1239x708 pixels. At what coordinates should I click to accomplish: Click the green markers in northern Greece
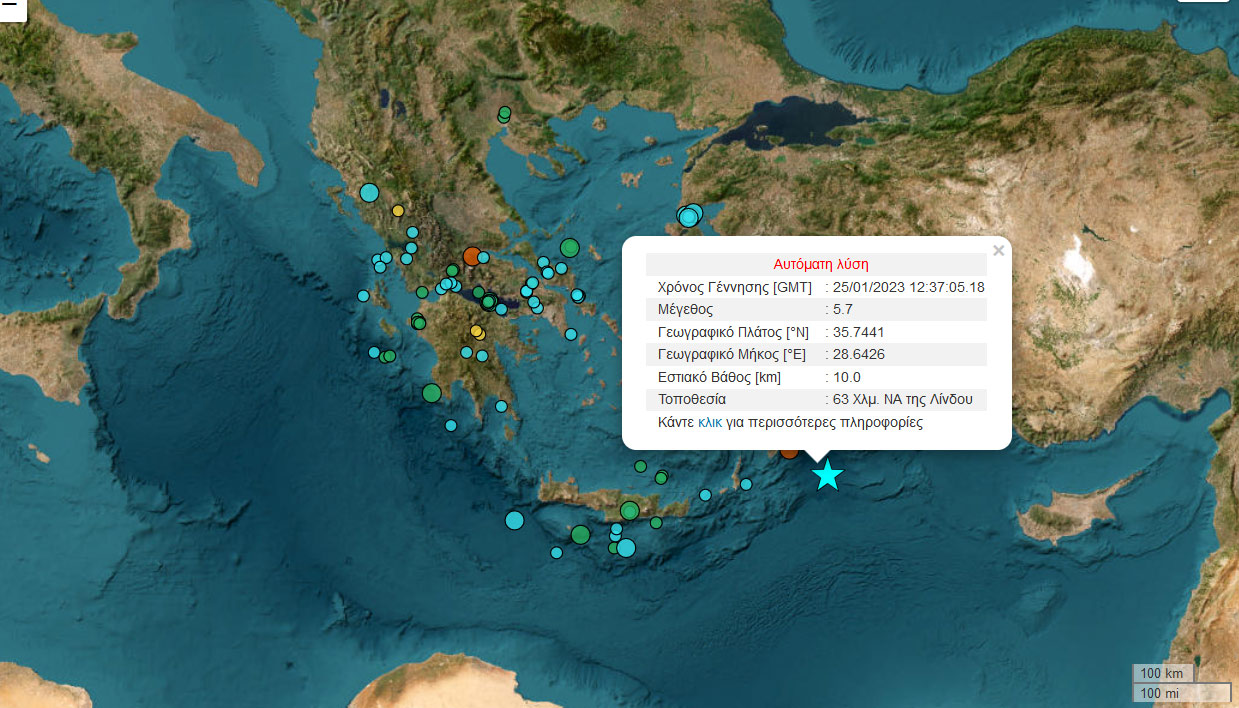(x=504, y=114)
